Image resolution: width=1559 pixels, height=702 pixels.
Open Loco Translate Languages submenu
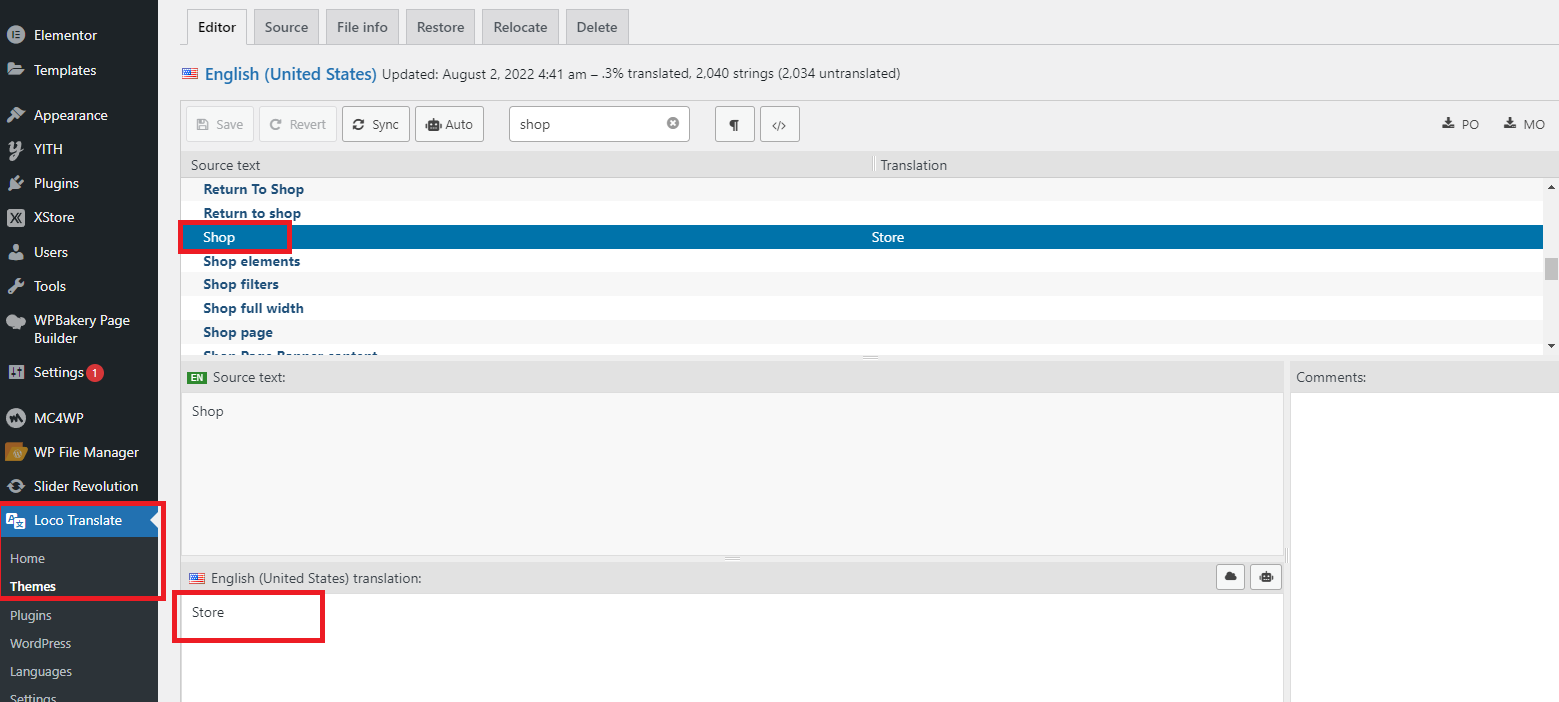tap(41, 671)
